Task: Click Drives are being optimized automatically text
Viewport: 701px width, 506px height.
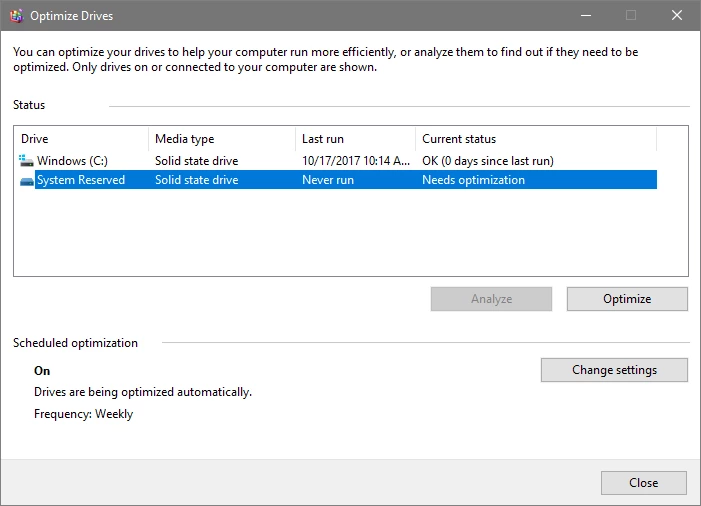Action: pos(143,392)
